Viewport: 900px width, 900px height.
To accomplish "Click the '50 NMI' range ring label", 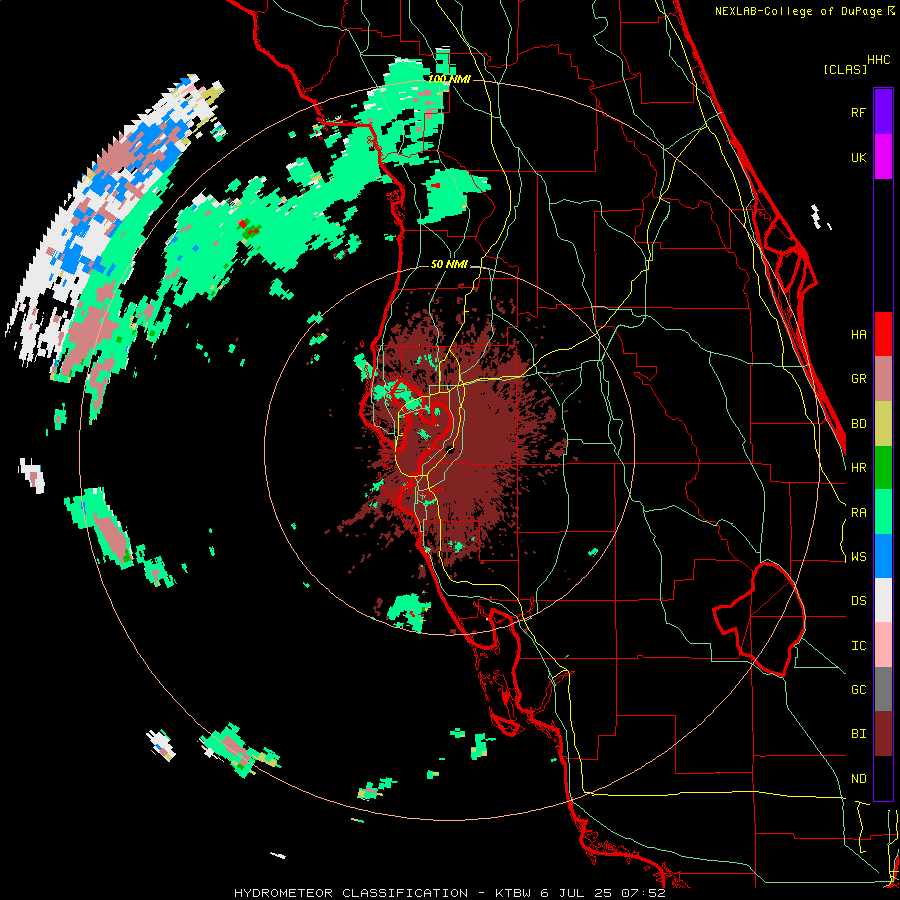I will click(x=449, y=264).
